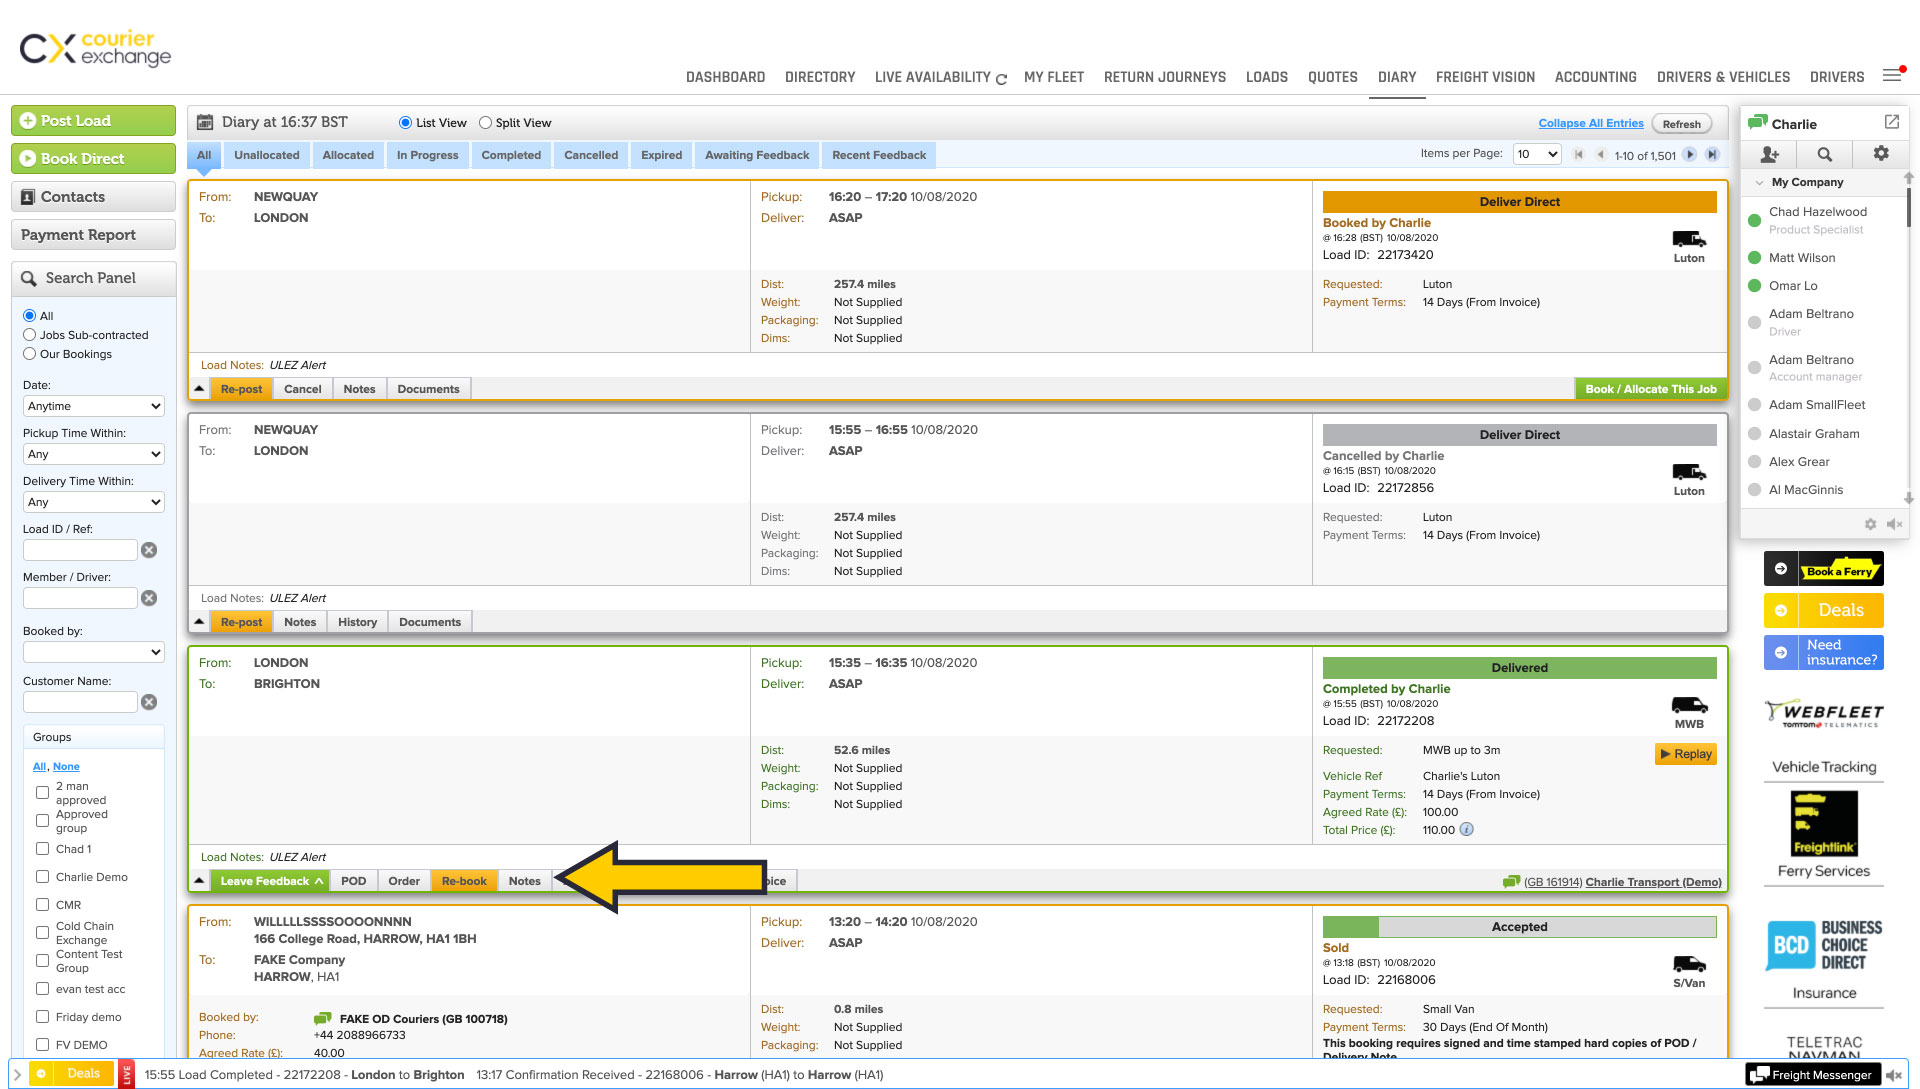Open chat search magnifier icon

pos(1825,154)
